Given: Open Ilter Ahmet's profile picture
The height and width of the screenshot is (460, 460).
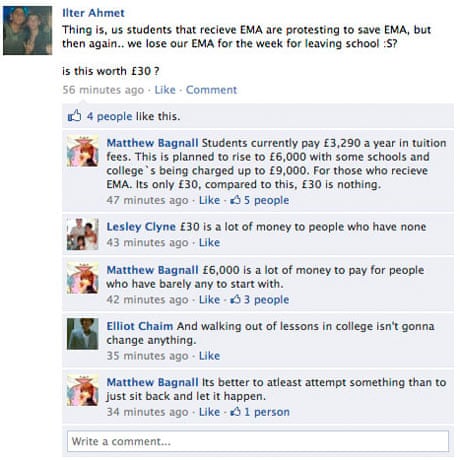Looking at the screenshot, I should click(28, 30).
